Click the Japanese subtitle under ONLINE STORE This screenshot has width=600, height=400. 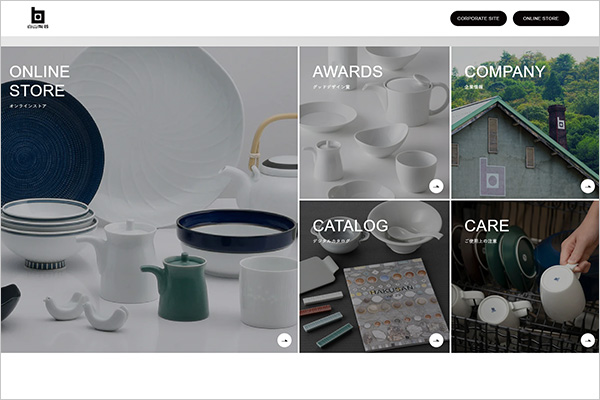pyautogui.click(x=28, y=106)
